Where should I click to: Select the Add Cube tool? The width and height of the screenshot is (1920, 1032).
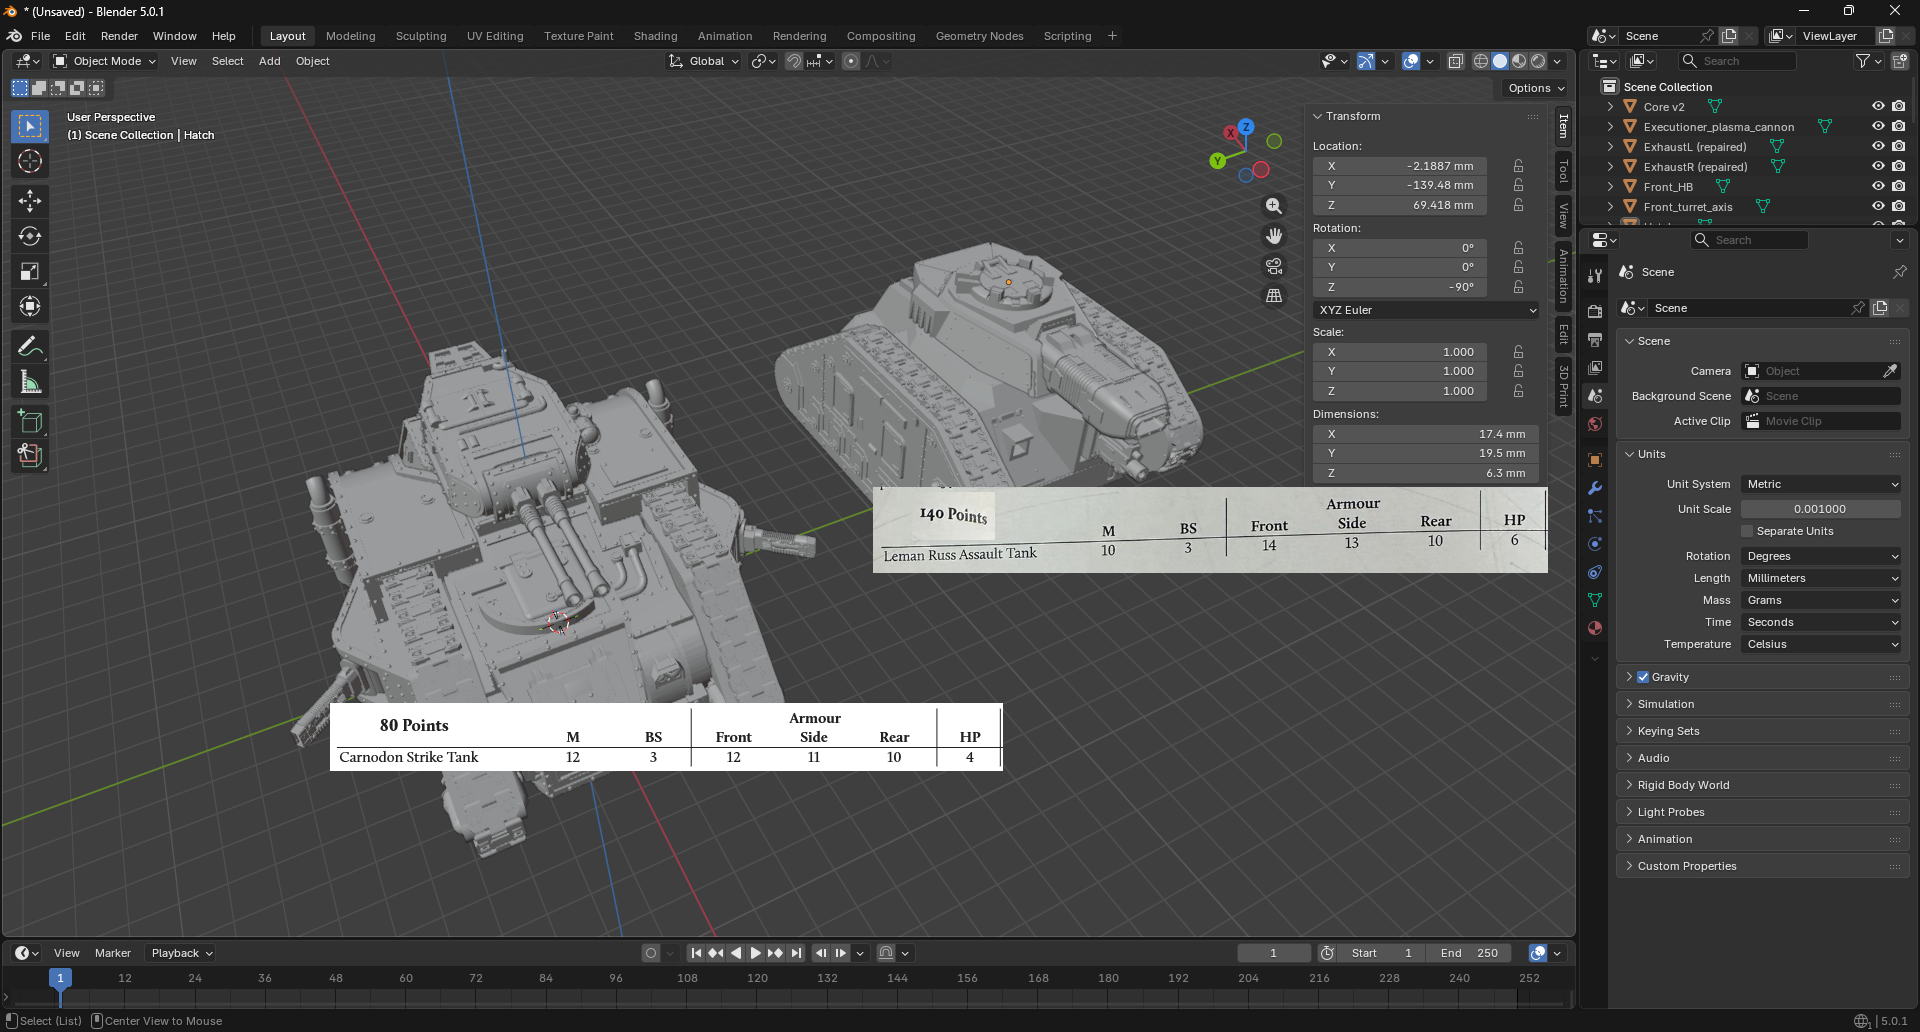click(30, 421)
